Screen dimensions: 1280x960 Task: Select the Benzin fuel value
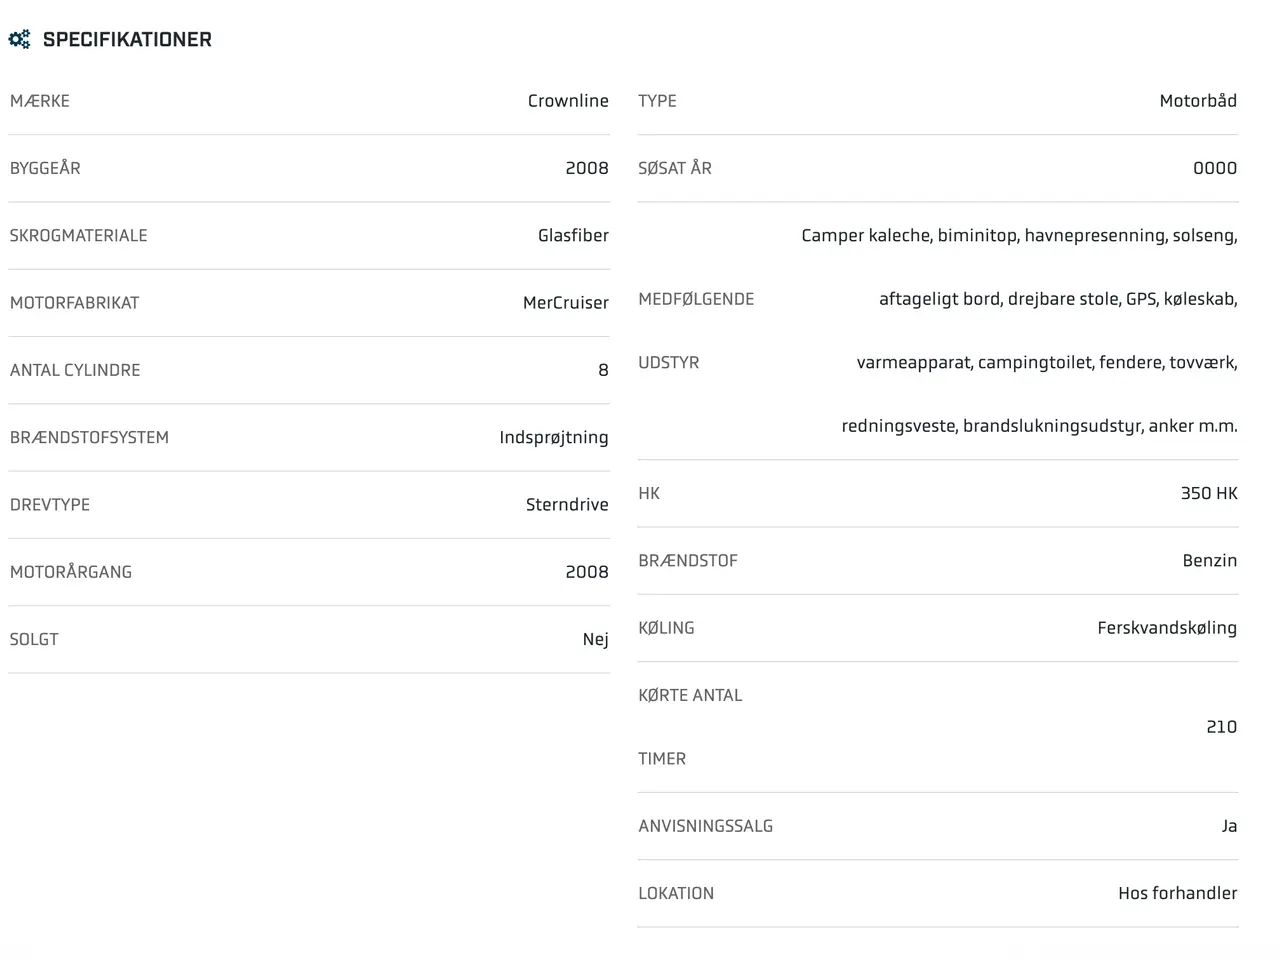1210,561
